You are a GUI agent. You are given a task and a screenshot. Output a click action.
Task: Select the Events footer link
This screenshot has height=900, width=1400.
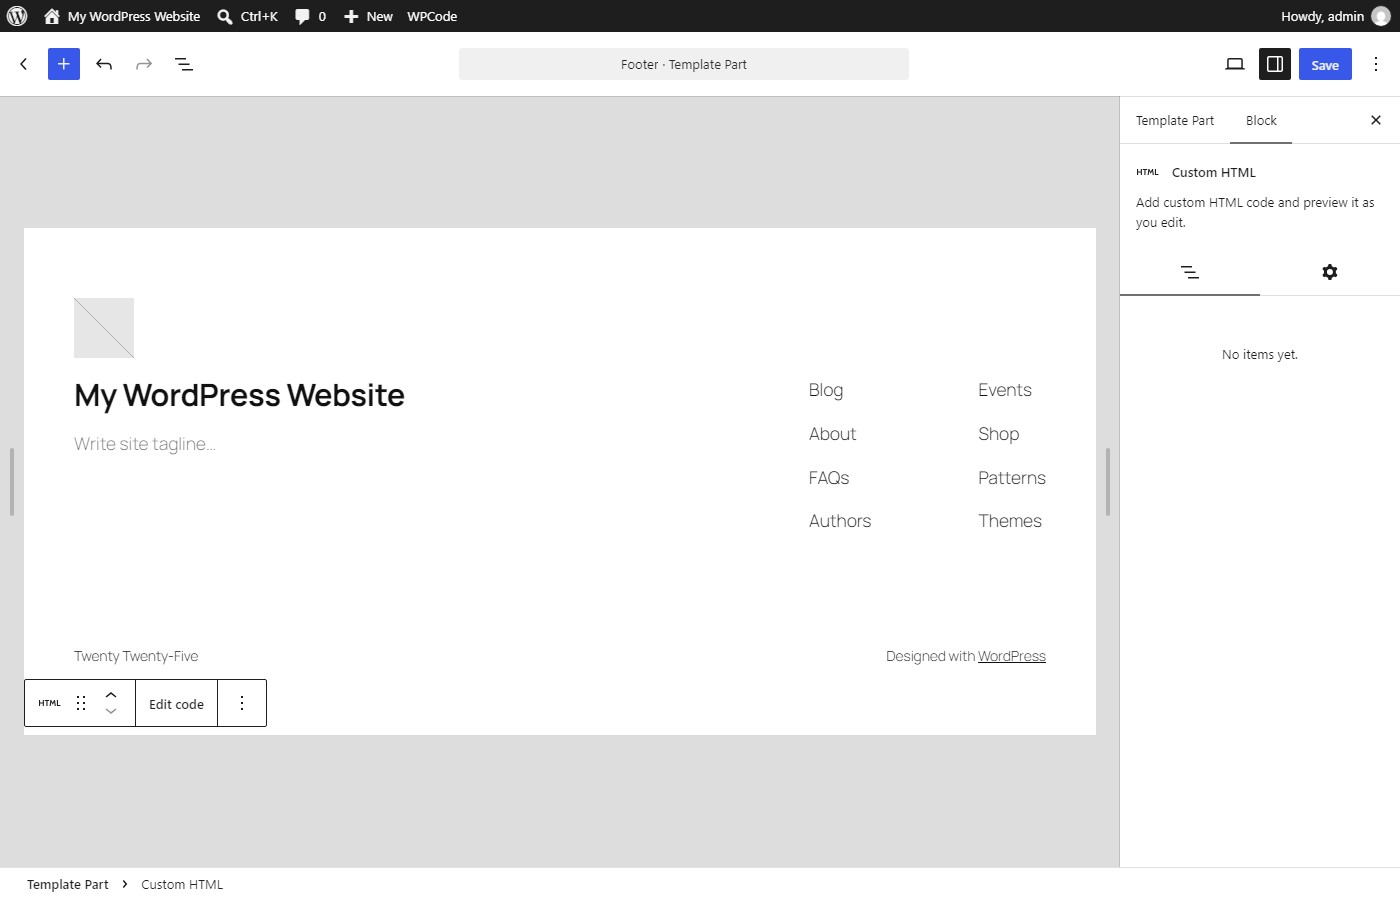point(1005,390)
